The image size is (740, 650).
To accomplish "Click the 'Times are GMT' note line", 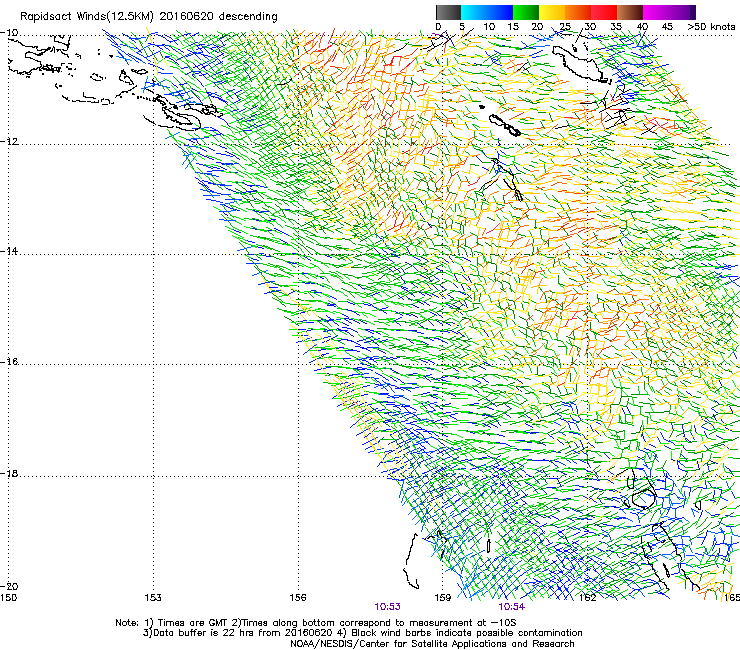I will click(316, 623).
